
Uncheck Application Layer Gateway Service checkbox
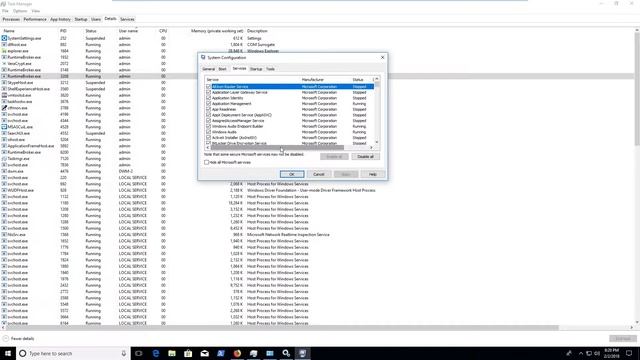point(209,92)
